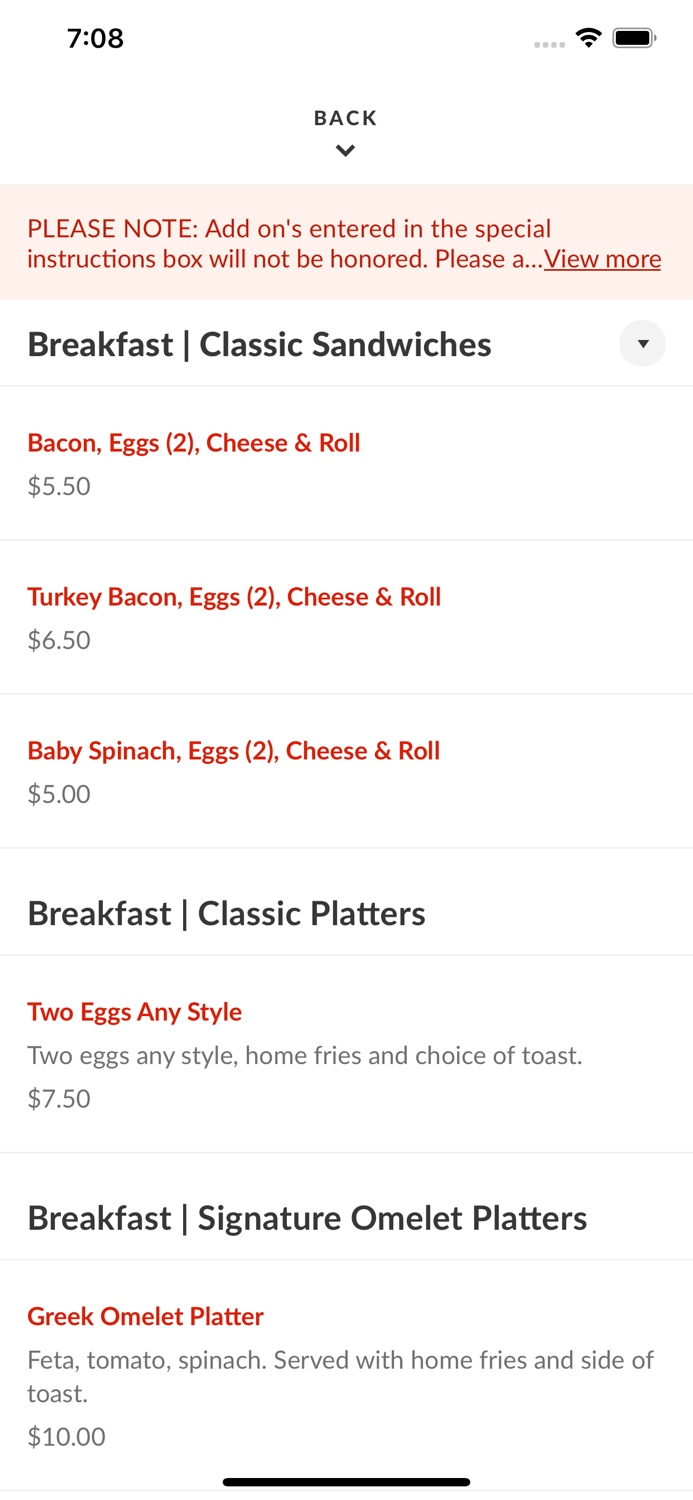Viewport: 693px width, 1500px height.
Task: Click the Breakfast Classic Platters header
Action: (x=226, y=913)
